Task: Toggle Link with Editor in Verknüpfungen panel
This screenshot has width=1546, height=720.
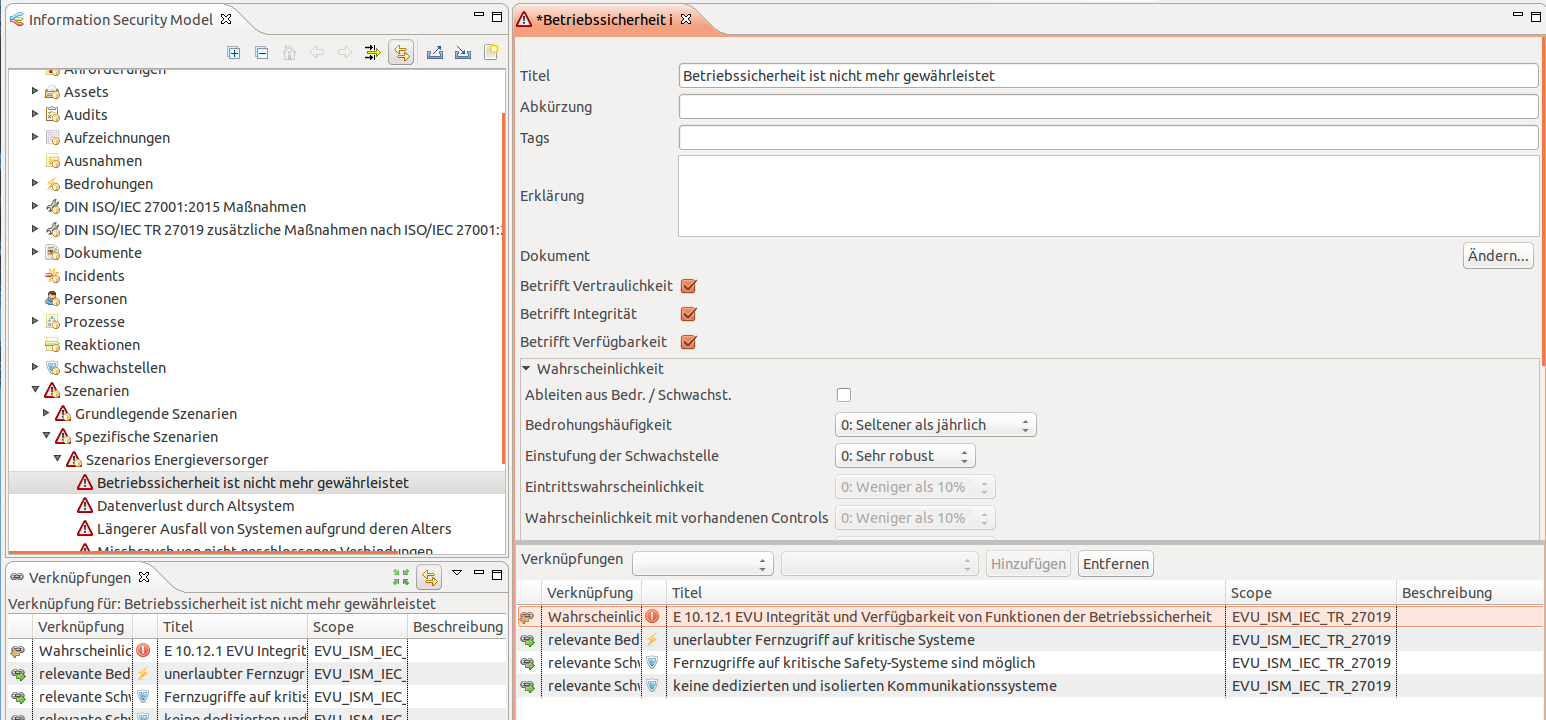Action: [x=429, y=577]
